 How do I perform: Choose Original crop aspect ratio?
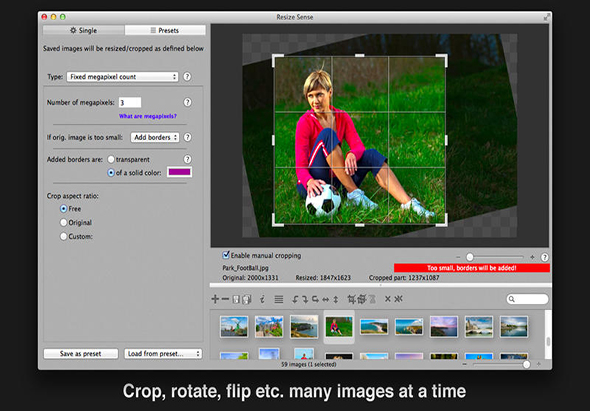63,222
